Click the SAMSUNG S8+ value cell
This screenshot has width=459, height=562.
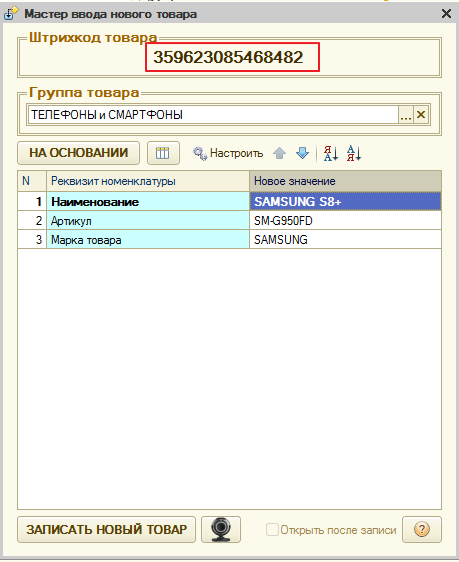click(345, 201)
